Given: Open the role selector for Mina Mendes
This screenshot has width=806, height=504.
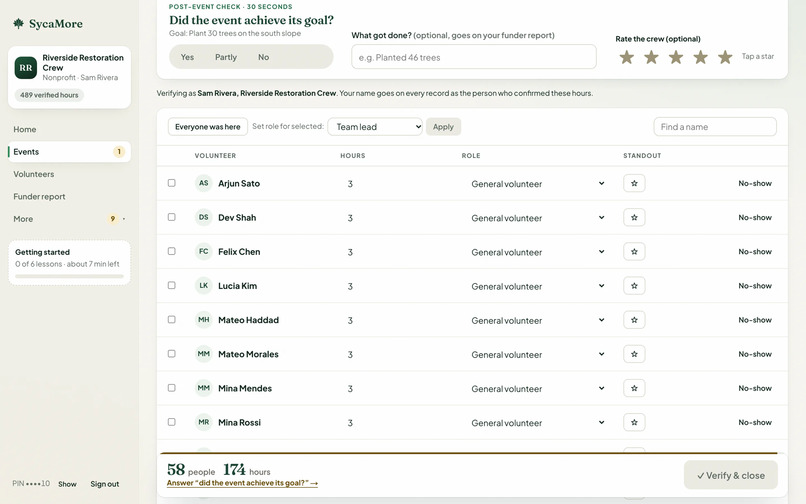Looking at the screenshot, I should point(536,388).
